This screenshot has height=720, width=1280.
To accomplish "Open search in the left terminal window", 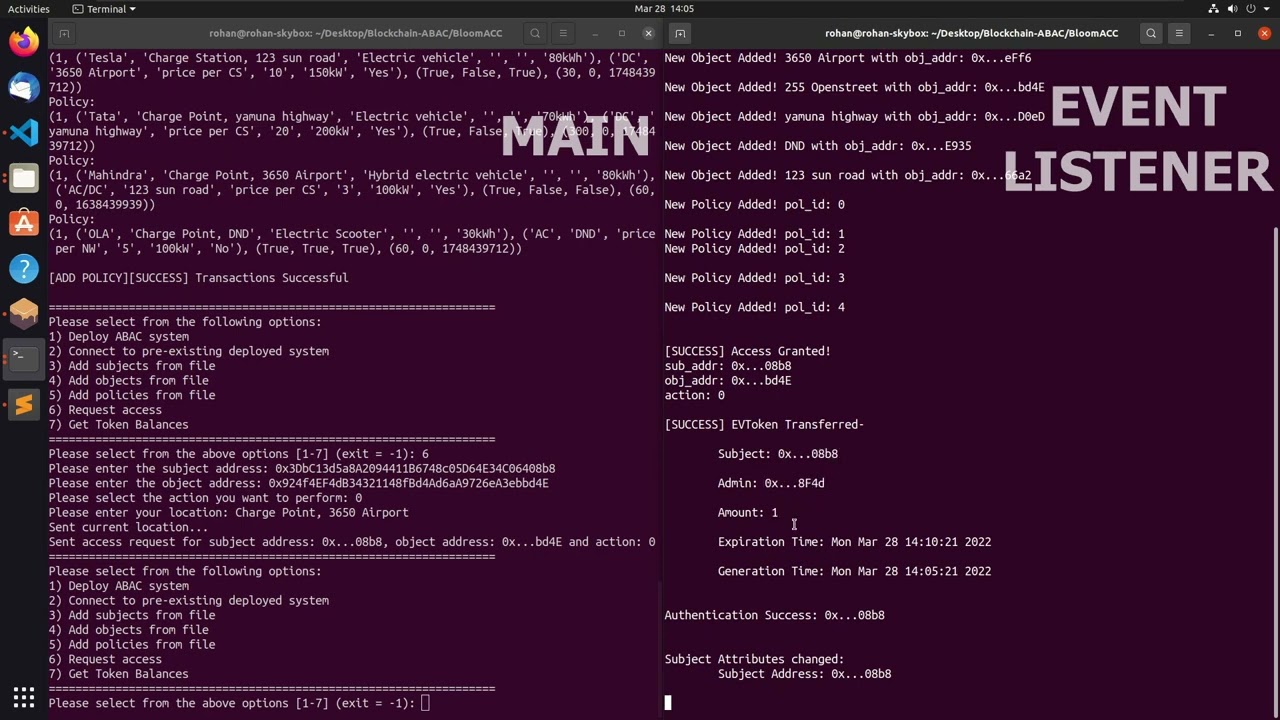I will coord(535,33).
